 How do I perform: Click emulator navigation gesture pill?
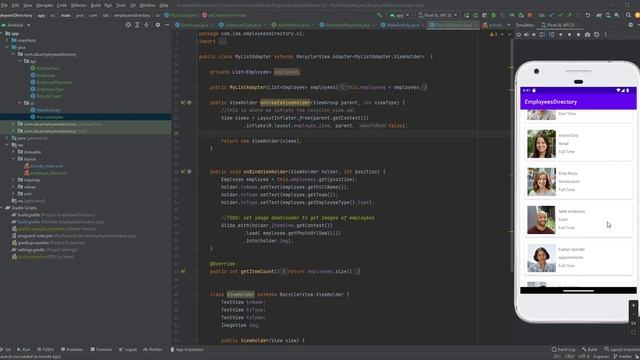click(x=578, y=291)
